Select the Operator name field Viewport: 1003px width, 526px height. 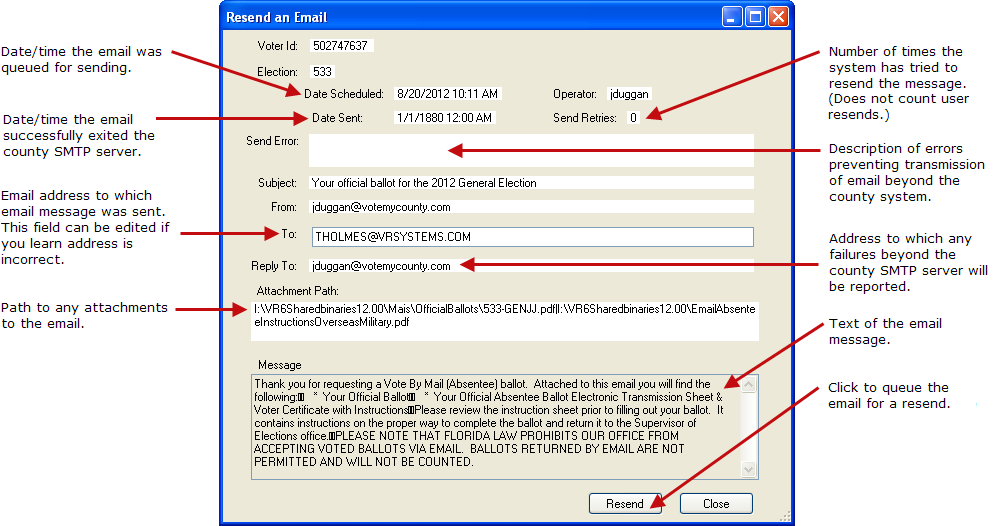(x=629, y=94)
